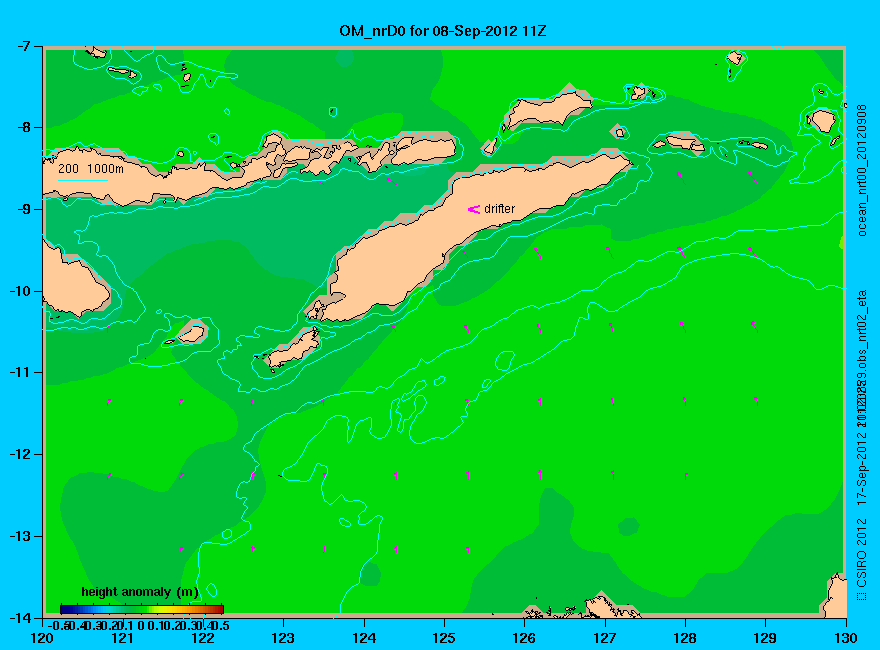880x650 pixels.
Task: Click the '-11' latitude axis label
Action: click(20, 372)
